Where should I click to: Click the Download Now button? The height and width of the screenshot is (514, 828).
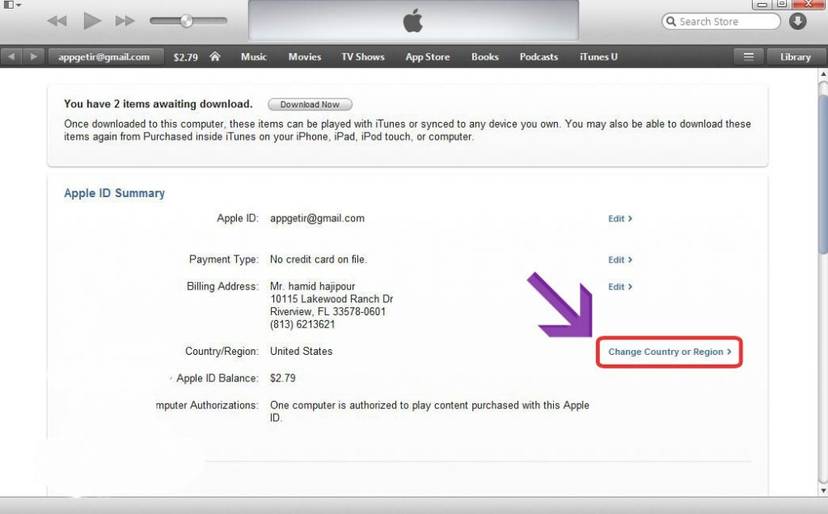pyautogui.click(x=310, y=105)
